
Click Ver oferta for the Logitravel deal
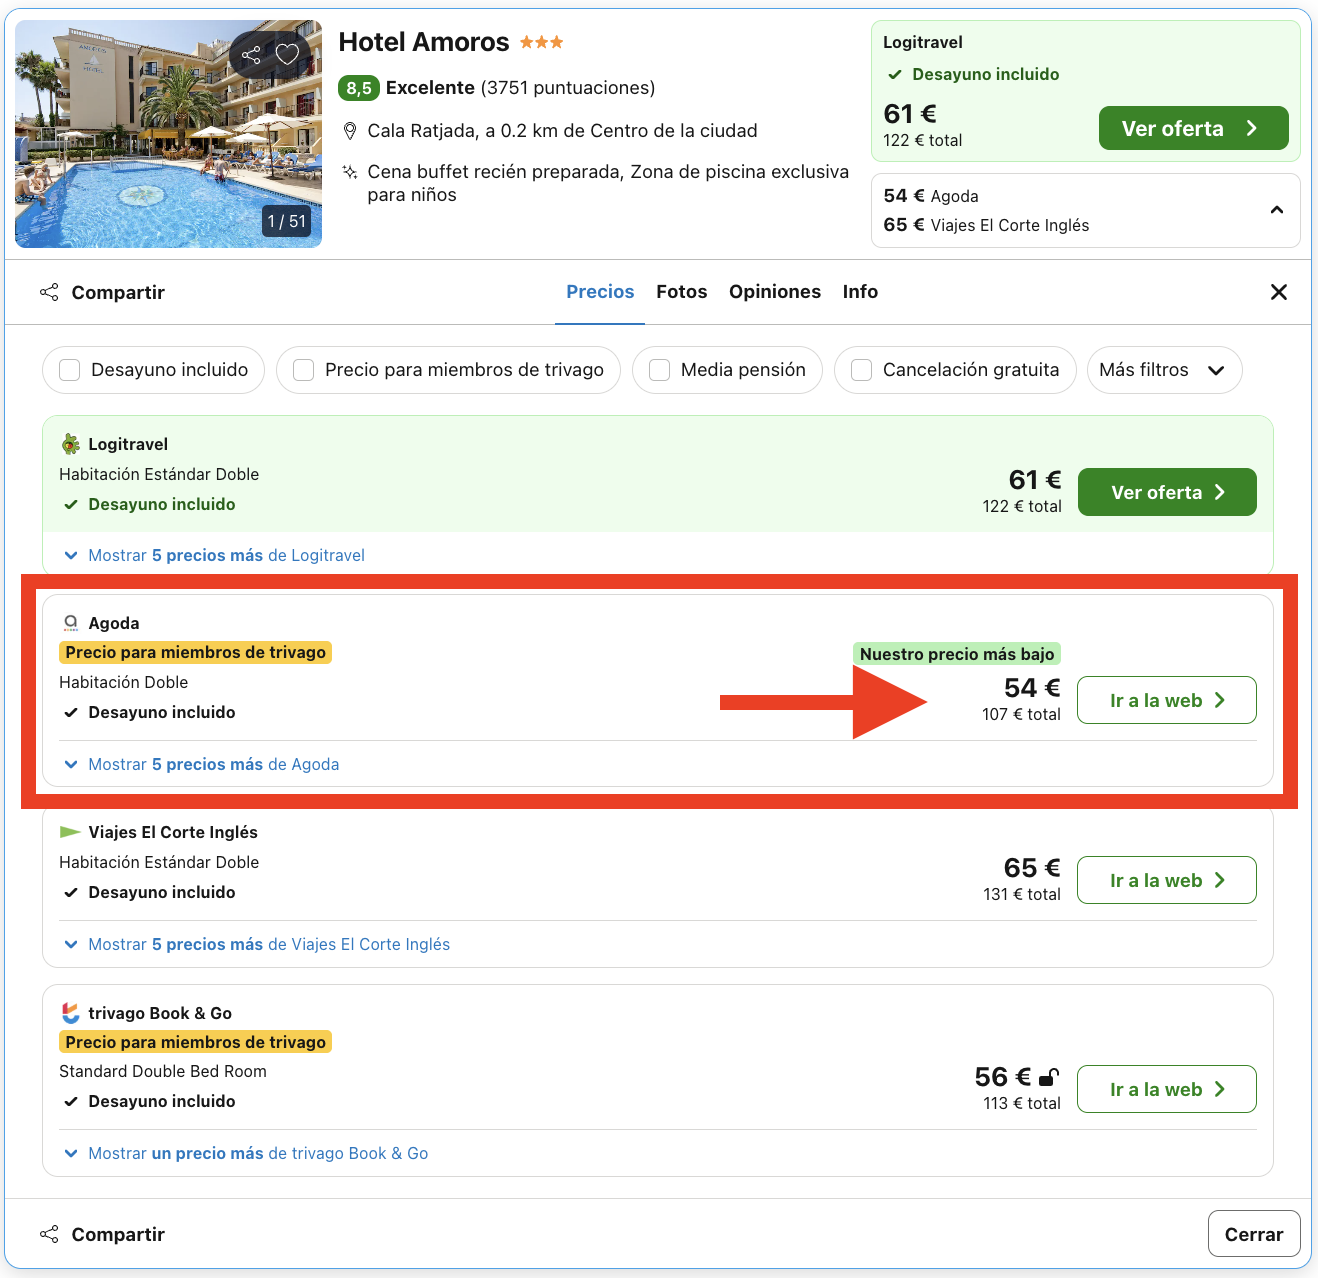(x=1166, y=492)
